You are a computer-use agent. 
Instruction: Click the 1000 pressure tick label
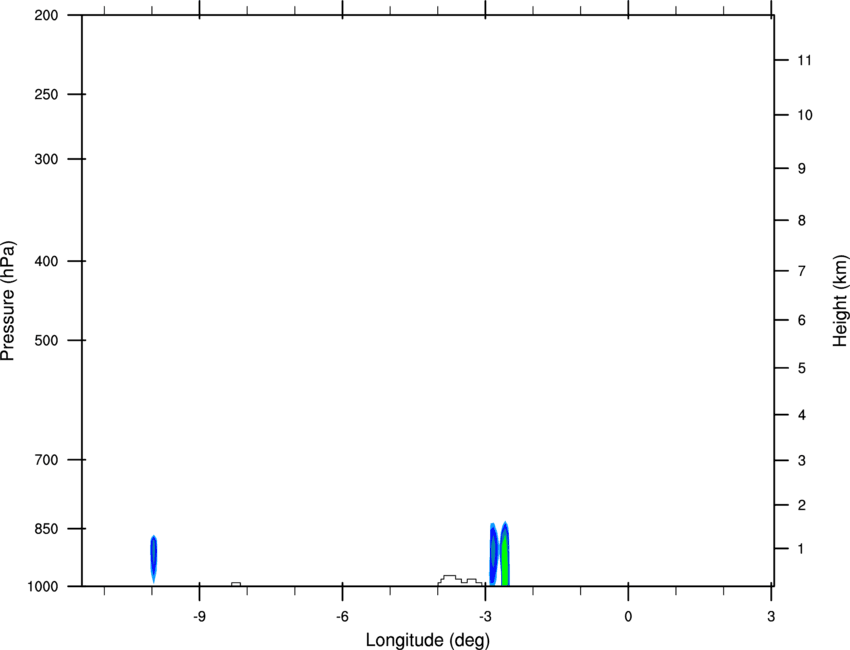42,586
